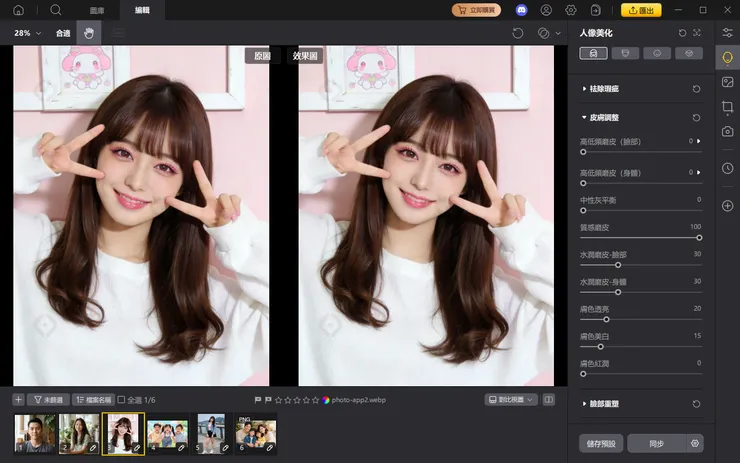The width and height of the screenshot is (740, 463).
Task: Expand arrow next to 高低頻磨皮（身體）value
Action: click(699, 172)
